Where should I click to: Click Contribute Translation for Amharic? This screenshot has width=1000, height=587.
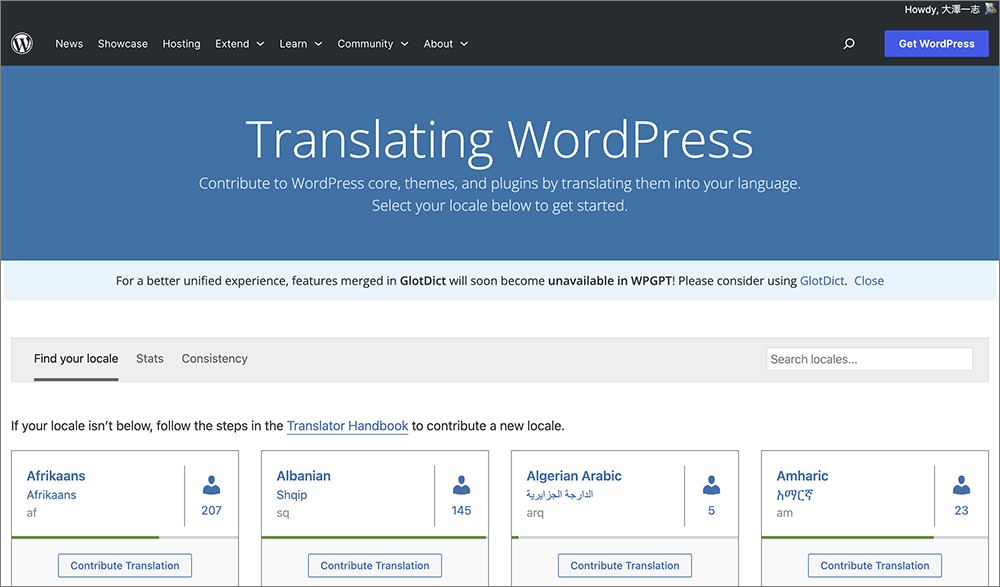pyautogui.click(x=875, y=565)
